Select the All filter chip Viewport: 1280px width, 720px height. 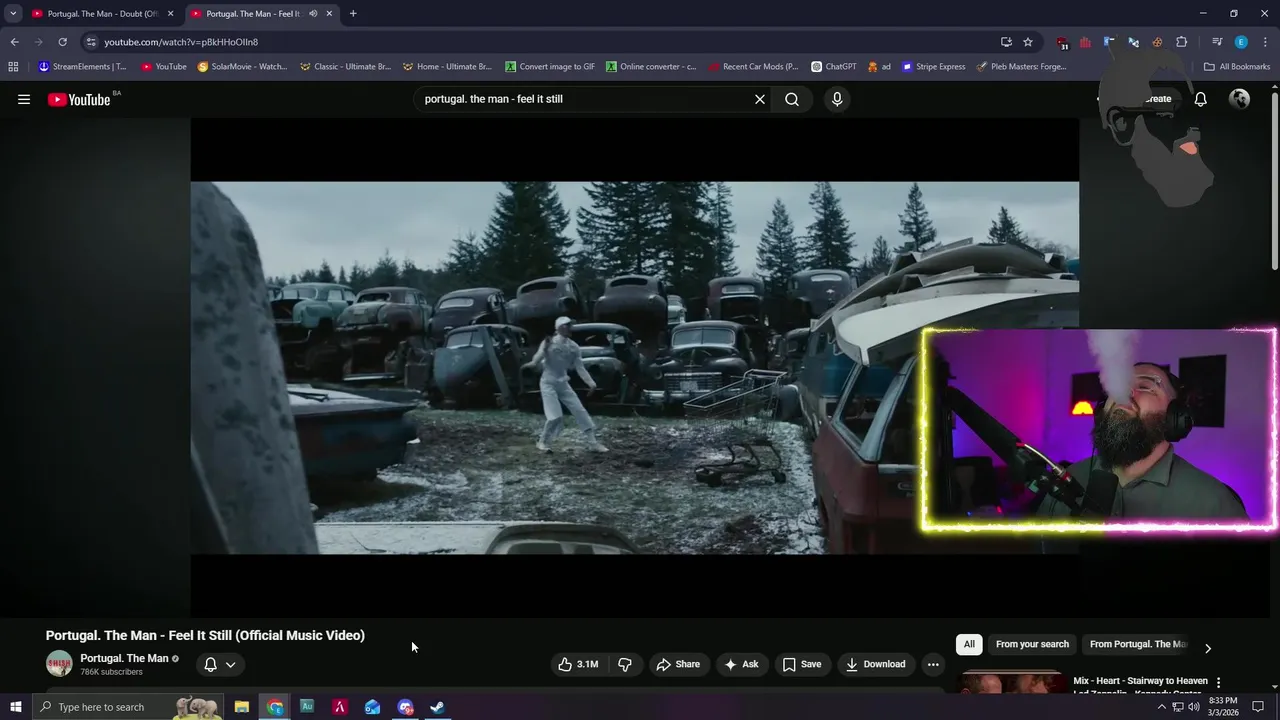[x=969, y=644]
